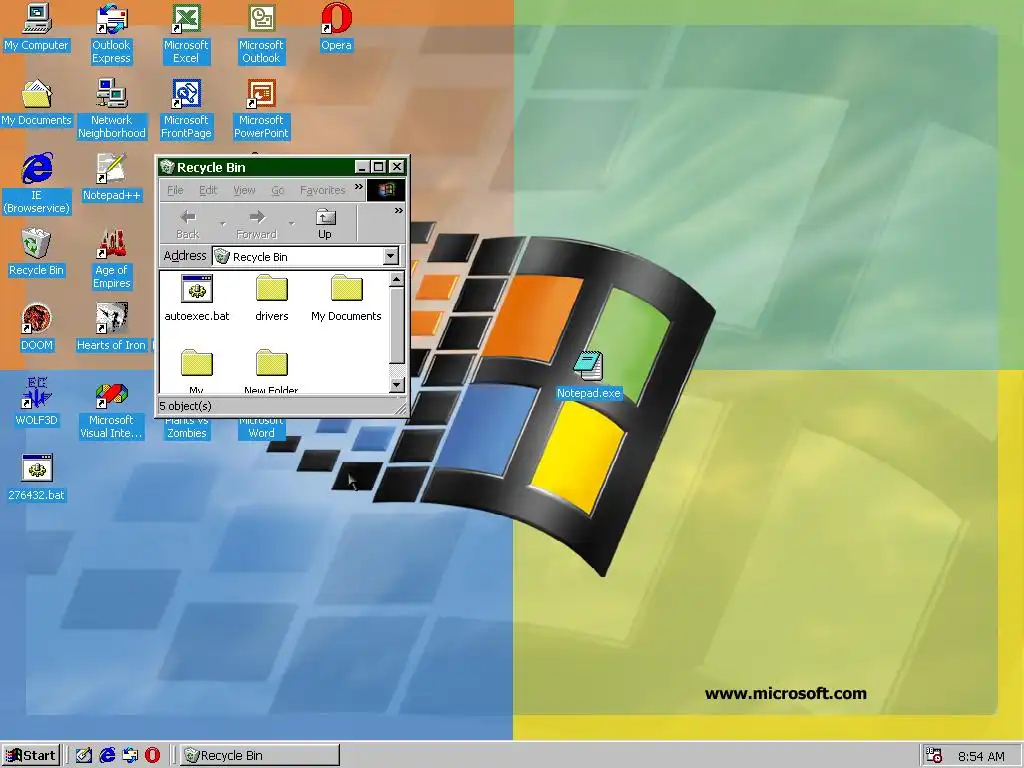The image size is (1024, 768).
Task: Go Up one folder level
Action: click(x=325, y=224)
